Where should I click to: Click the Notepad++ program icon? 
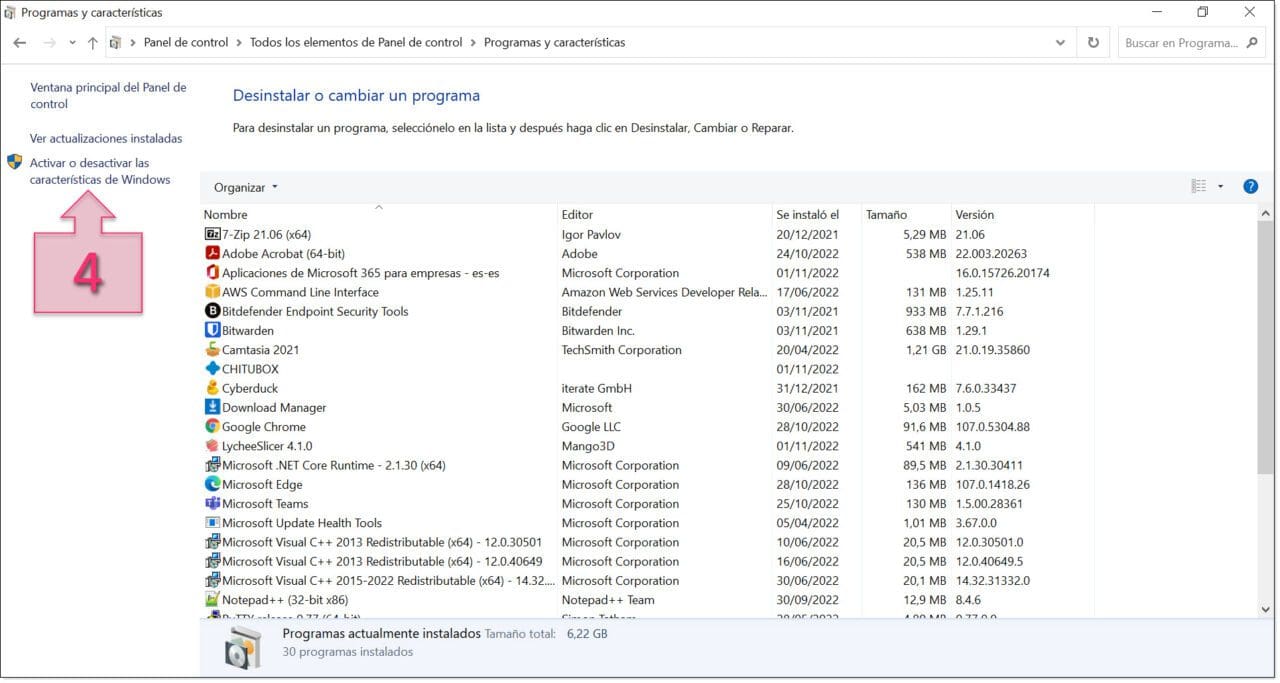[x=212, y=600]
